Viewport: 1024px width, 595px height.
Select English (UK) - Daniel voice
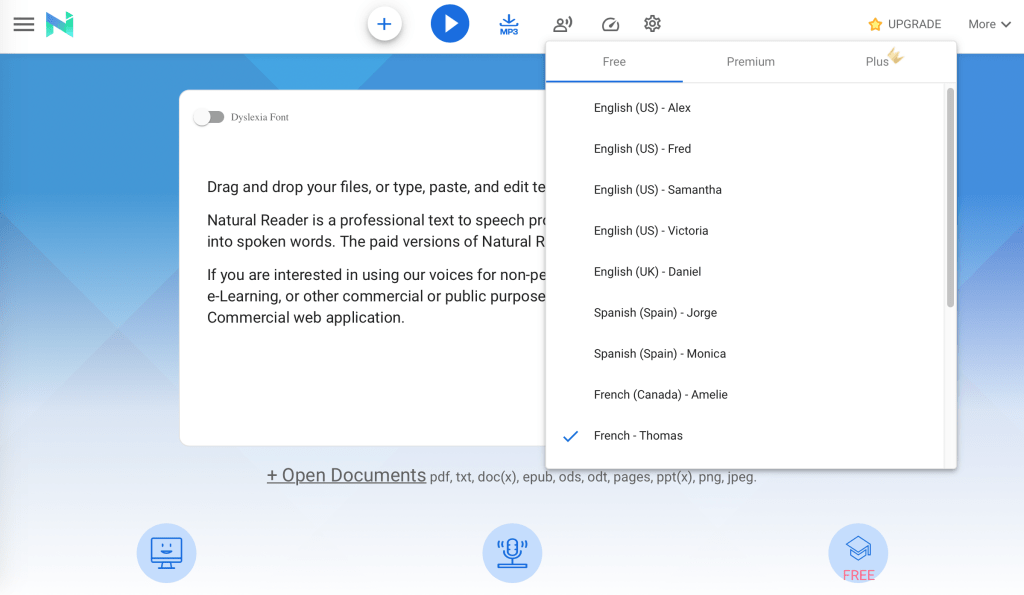[647, 272]
